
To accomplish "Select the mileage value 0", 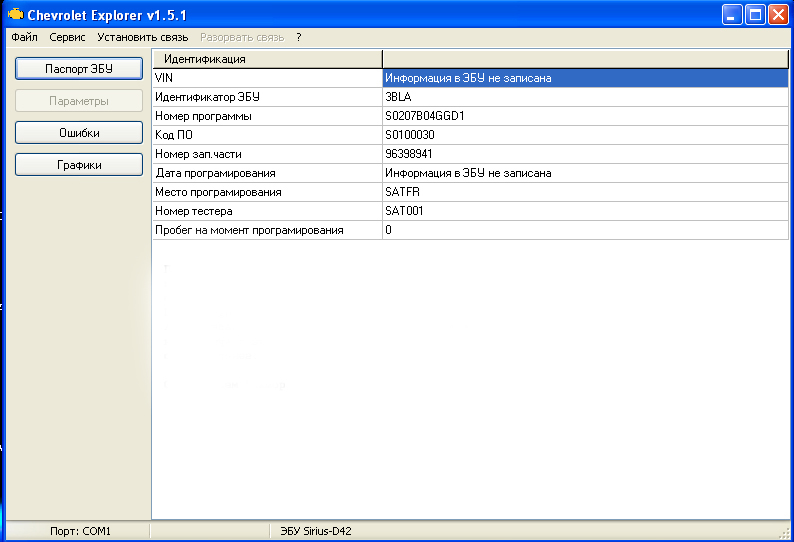I will (x=585, y=230).
